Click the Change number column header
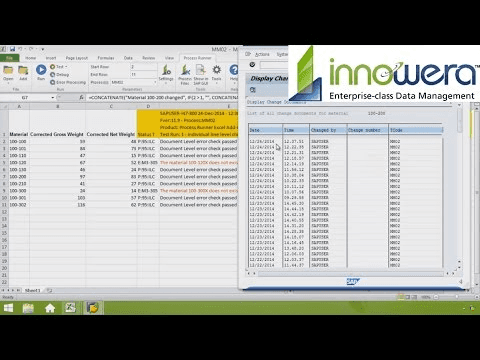This screenshot has height=360, width=480. point(368,130)
